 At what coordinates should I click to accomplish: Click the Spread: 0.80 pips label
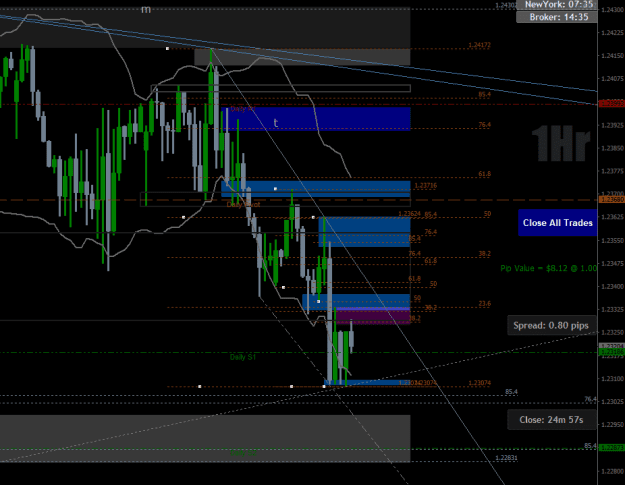point(551,325)
